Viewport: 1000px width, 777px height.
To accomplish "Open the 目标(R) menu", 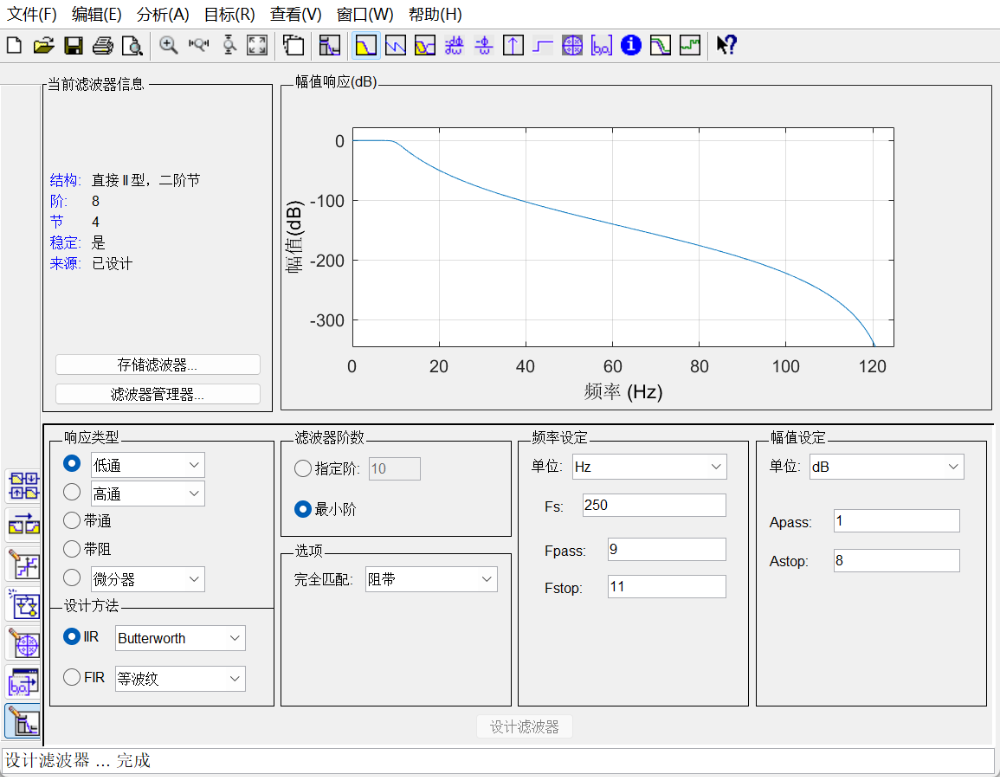I will point(230,14).
